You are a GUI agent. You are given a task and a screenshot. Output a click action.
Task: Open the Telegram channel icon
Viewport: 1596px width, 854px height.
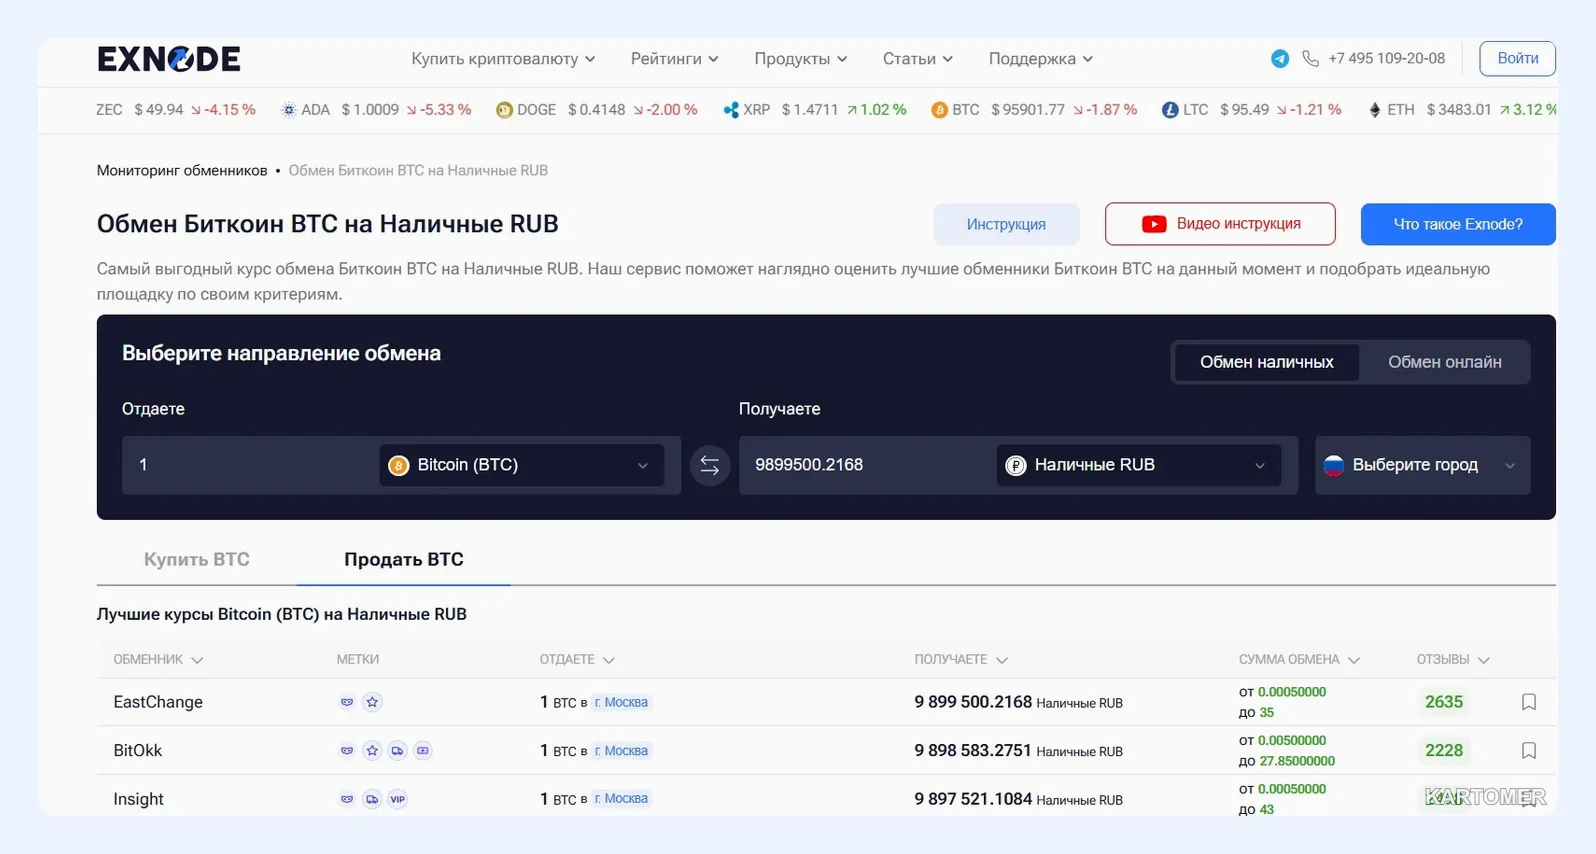pyautogui.click(x=1280, y=59)
